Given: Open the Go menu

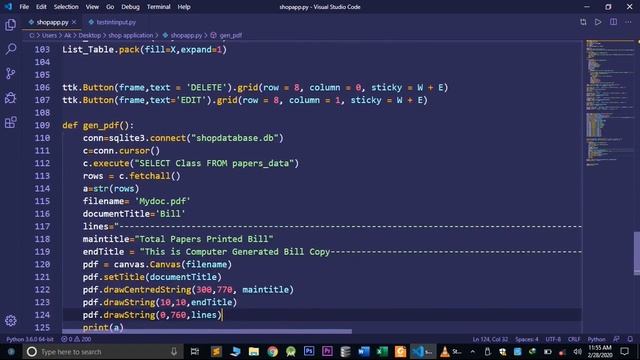Looking at the screenshot, I should click(x=110, y=7).
